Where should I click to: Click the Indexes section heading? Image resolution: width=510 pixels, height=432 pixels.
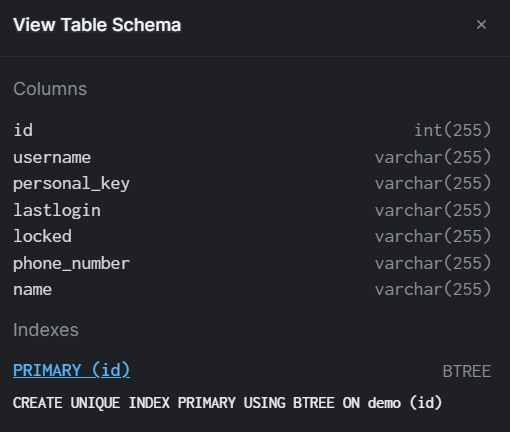click(x=46, y=330)
